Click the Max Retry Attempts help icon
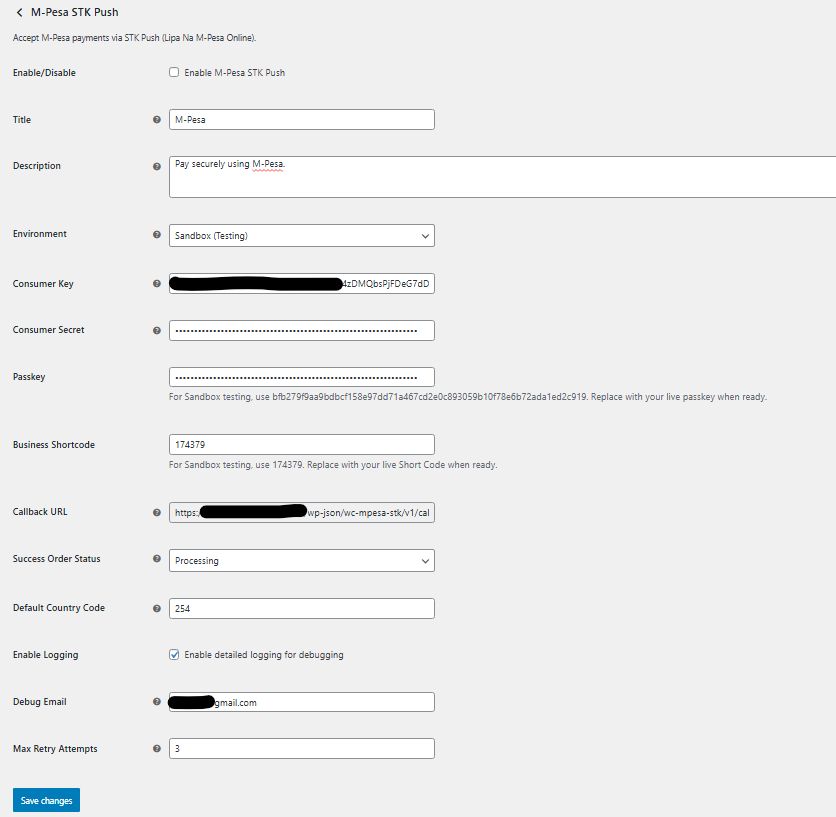The image size is (836, 817). [x=156, y=749]
